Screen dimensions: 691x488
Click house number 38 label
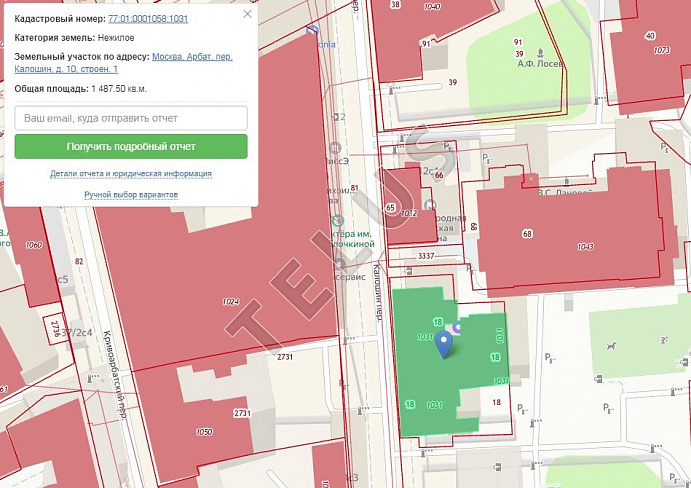pyautogui.click(x=395, y=5)
